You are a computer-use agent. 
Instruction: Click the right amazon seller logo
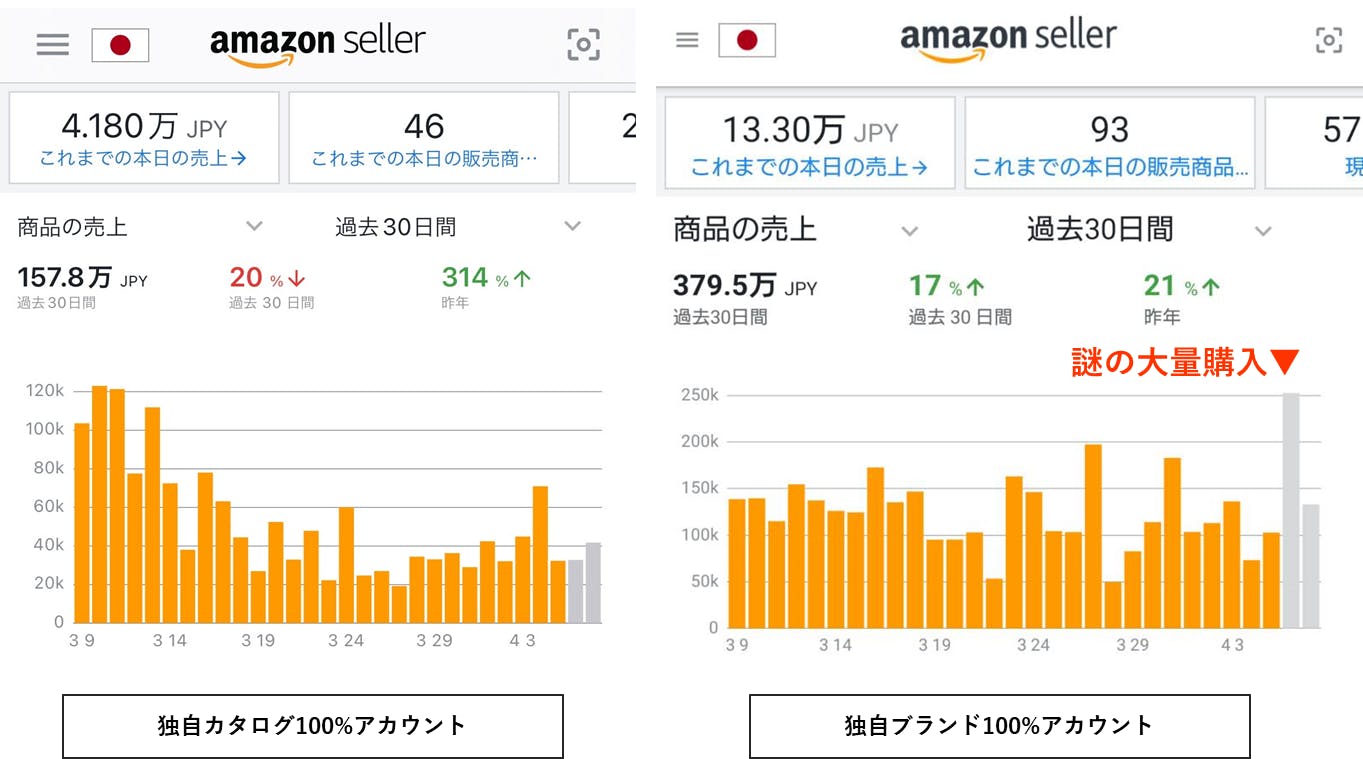[x=1008, y=40]
